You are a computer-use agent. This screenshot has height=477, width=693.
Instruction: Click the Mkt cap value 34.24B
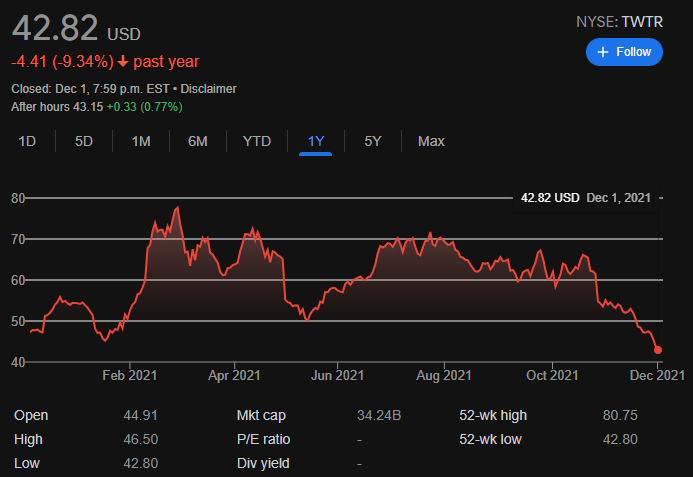pyautogui.click(x=379, y=416)
